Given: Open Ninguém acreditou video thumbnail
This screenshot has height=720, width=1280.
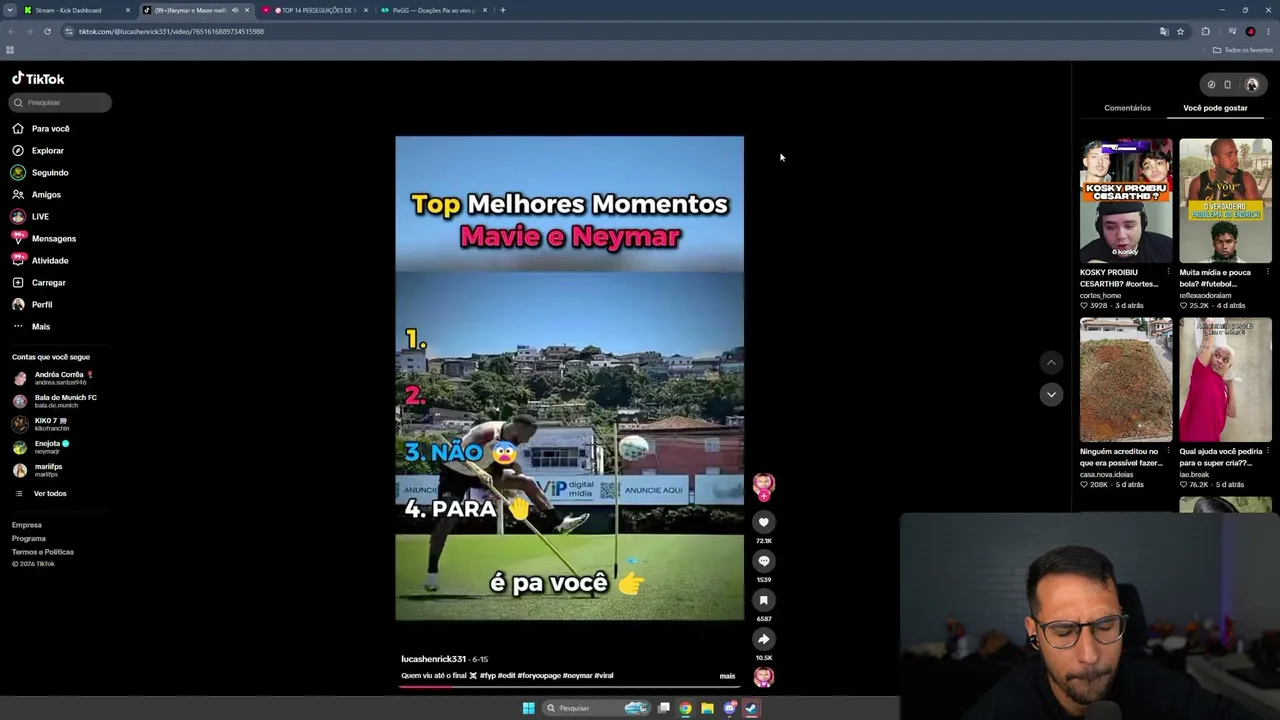Looking at the screenshot, I should coord(1125,379).
